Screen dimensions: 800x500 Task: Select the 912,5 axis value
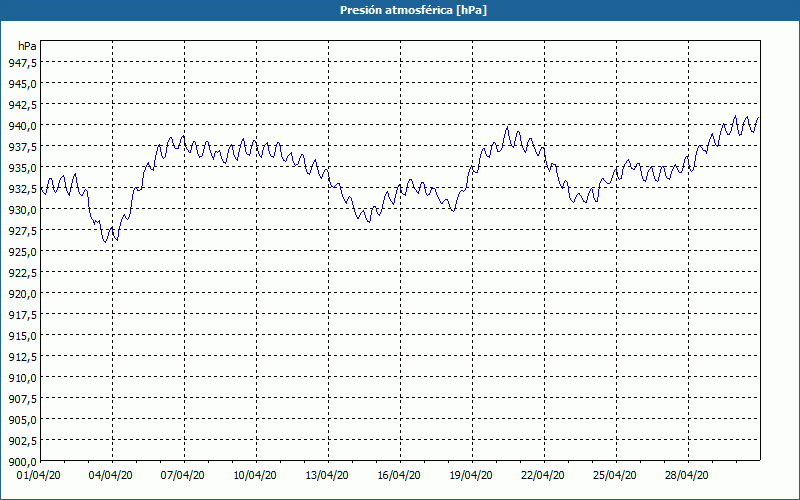click(22, 357)
